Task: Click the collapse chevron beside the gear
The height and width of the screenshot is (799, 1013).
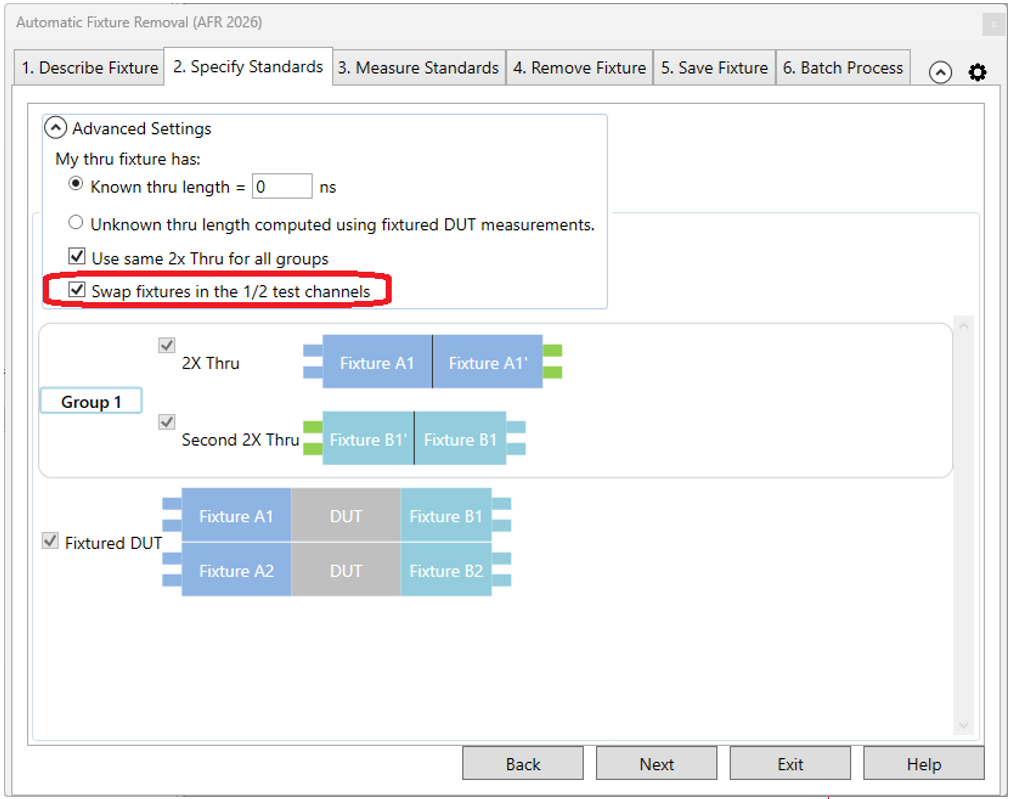Action: click(940, 72)
